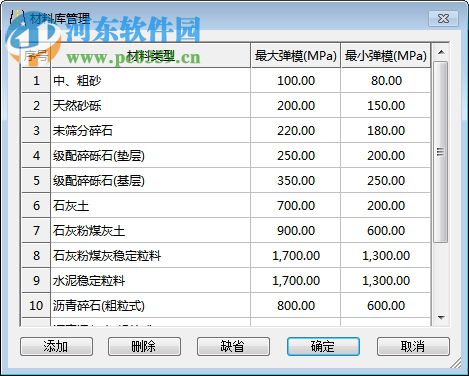Click the 添加 button
This screenshot has width=469, height=376.
[56, 346]
